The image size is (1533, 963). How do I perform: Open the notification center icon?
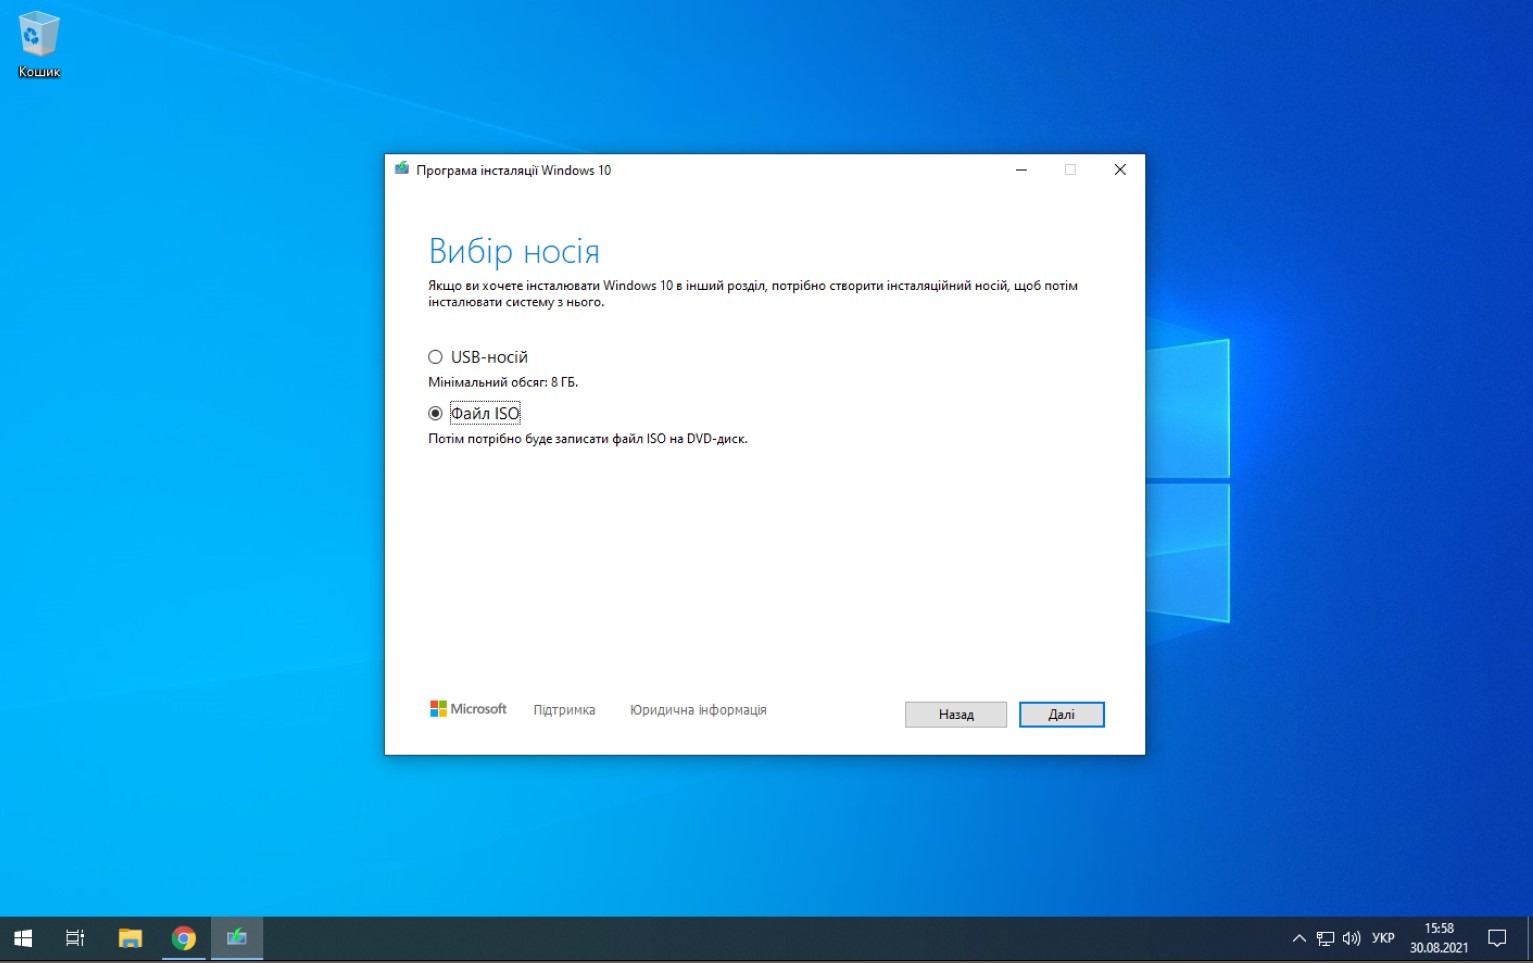pos(1497,938)
